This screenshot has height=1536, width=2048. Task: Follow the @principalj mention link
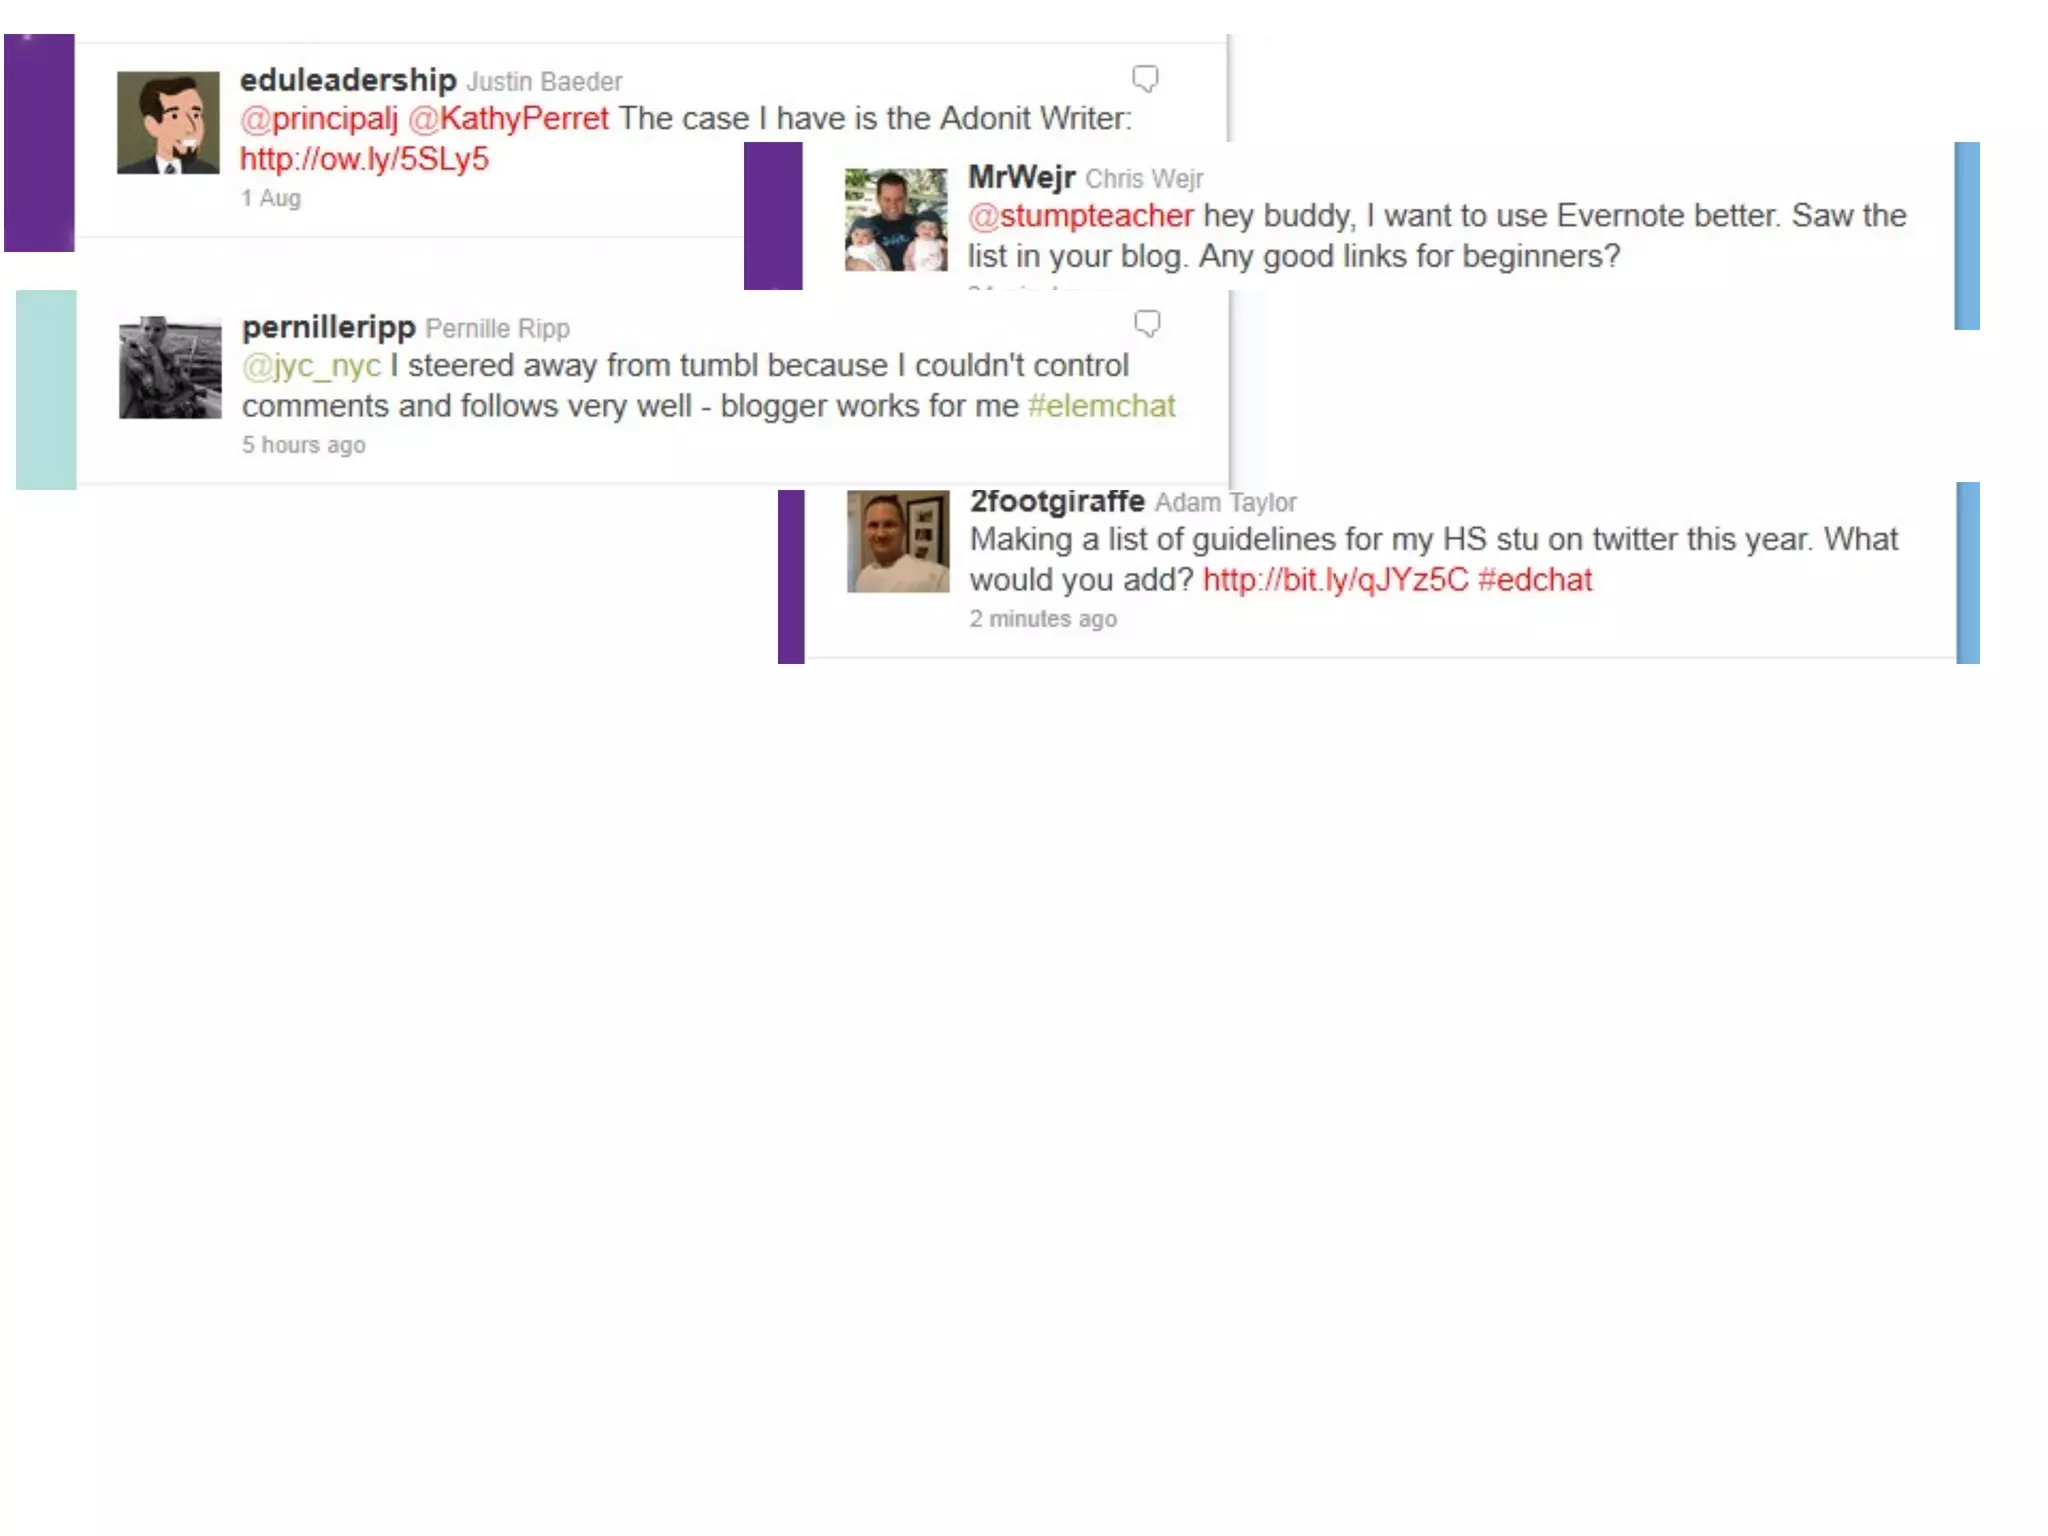click(319, 119)
